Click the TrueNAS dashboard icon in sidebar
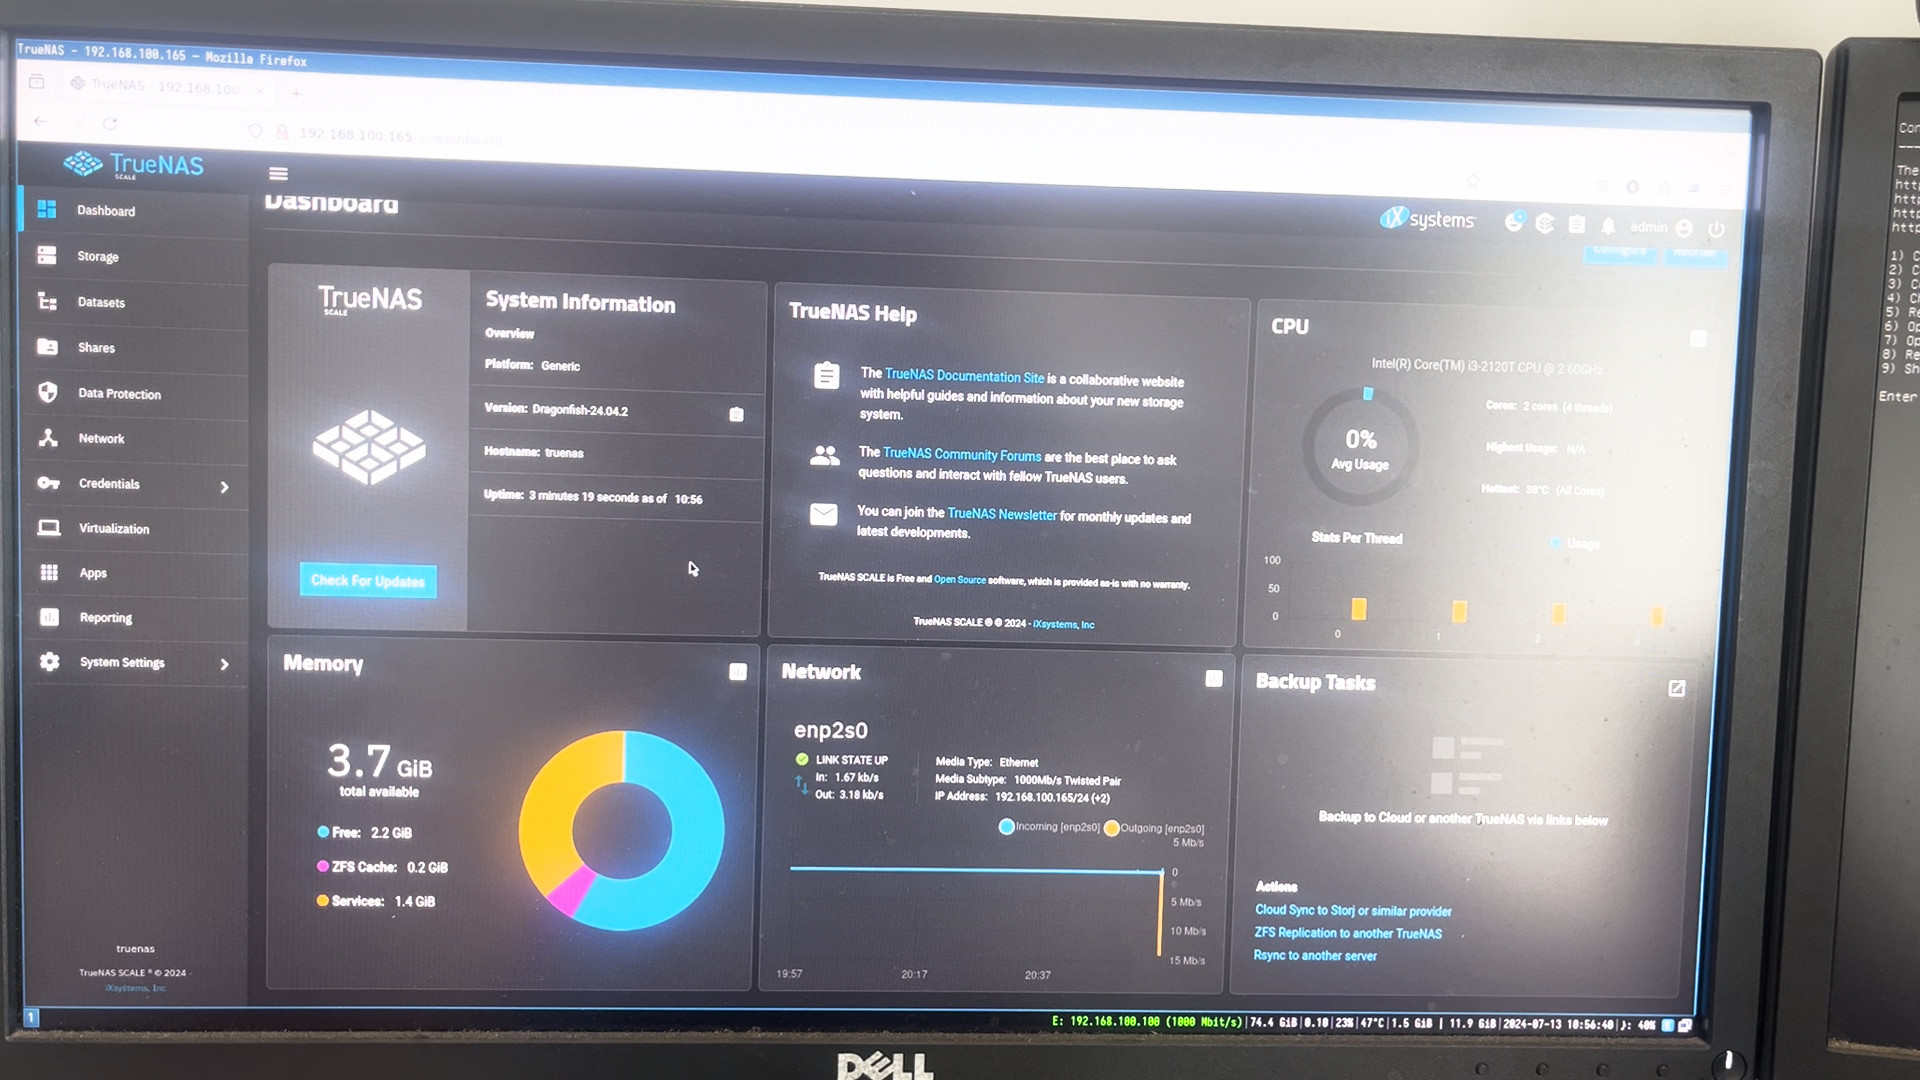Image resolution: width=1920 pixels, height=1080 pixels. tap(47, 208)
